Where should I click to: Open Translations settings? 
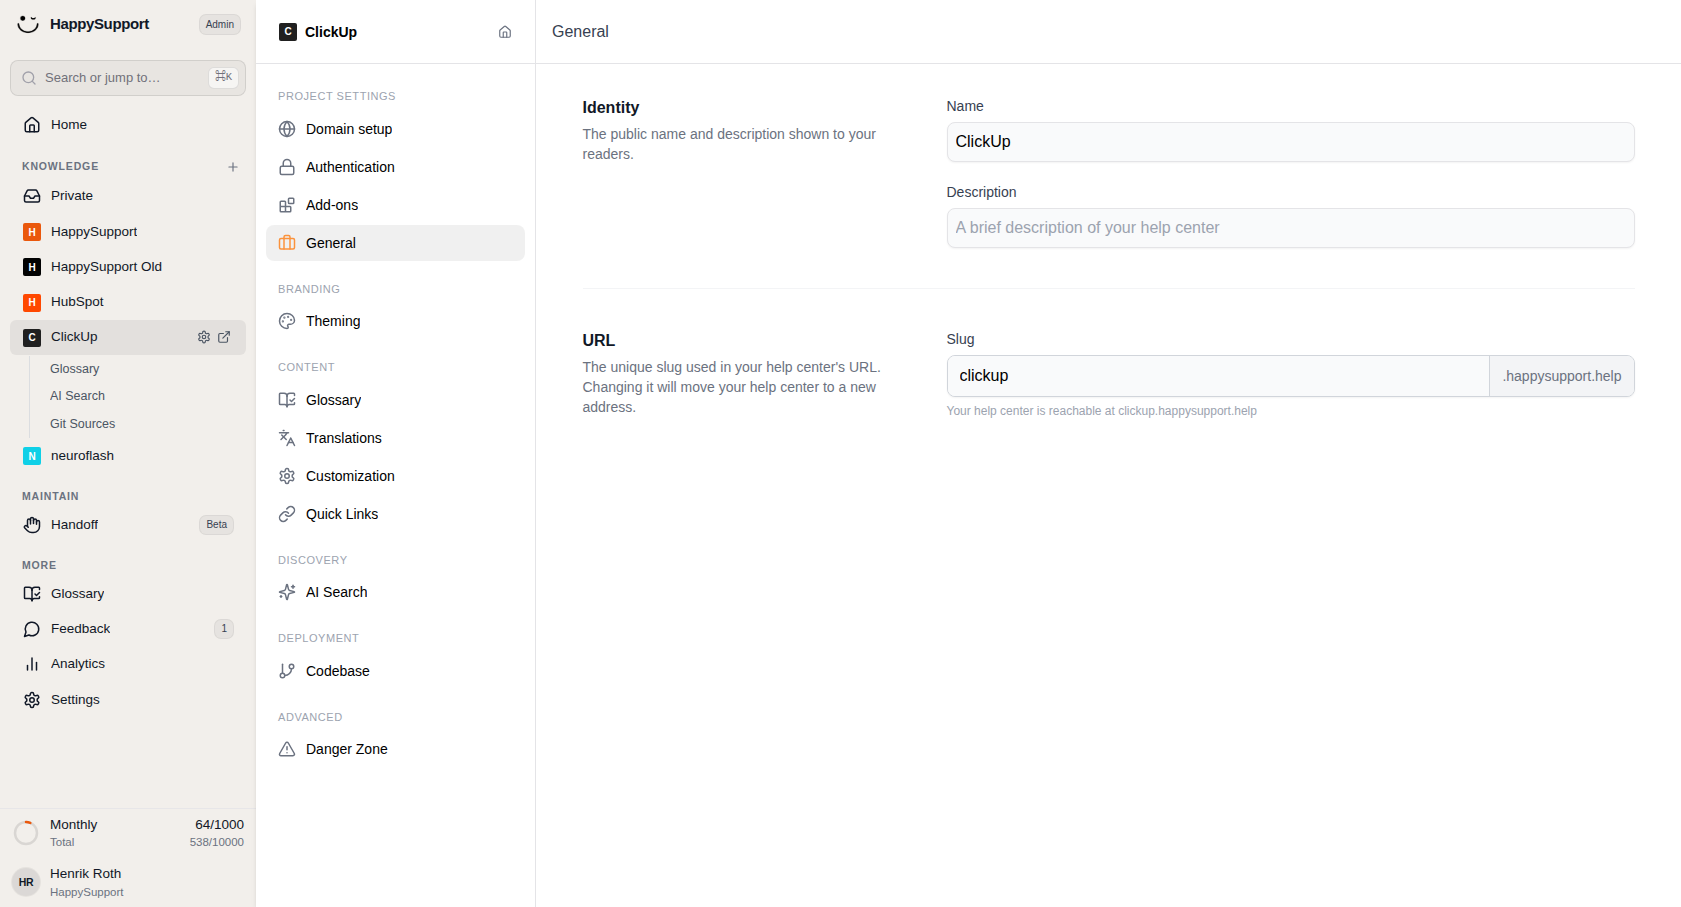pyautogui.click(x=395, y=438)
